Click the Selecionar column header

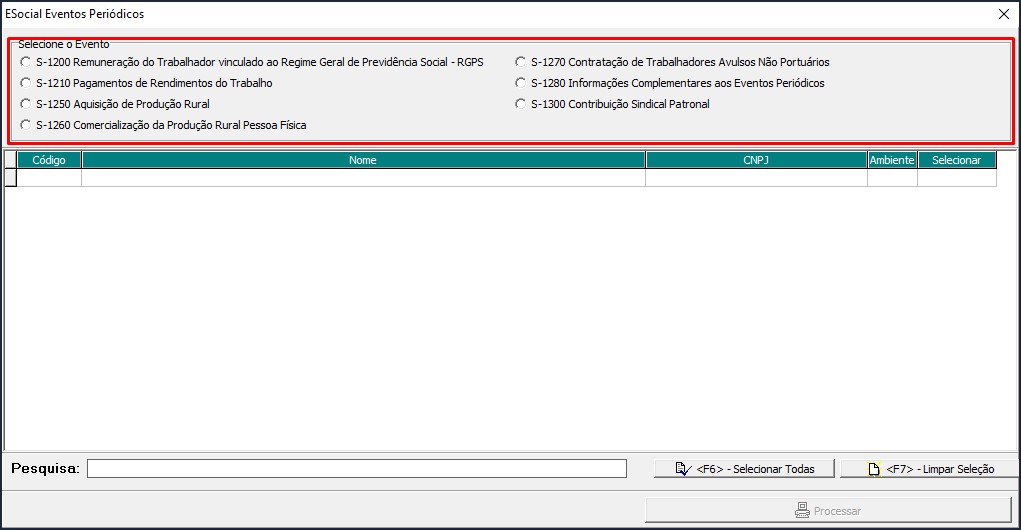(x=957, y=160)
